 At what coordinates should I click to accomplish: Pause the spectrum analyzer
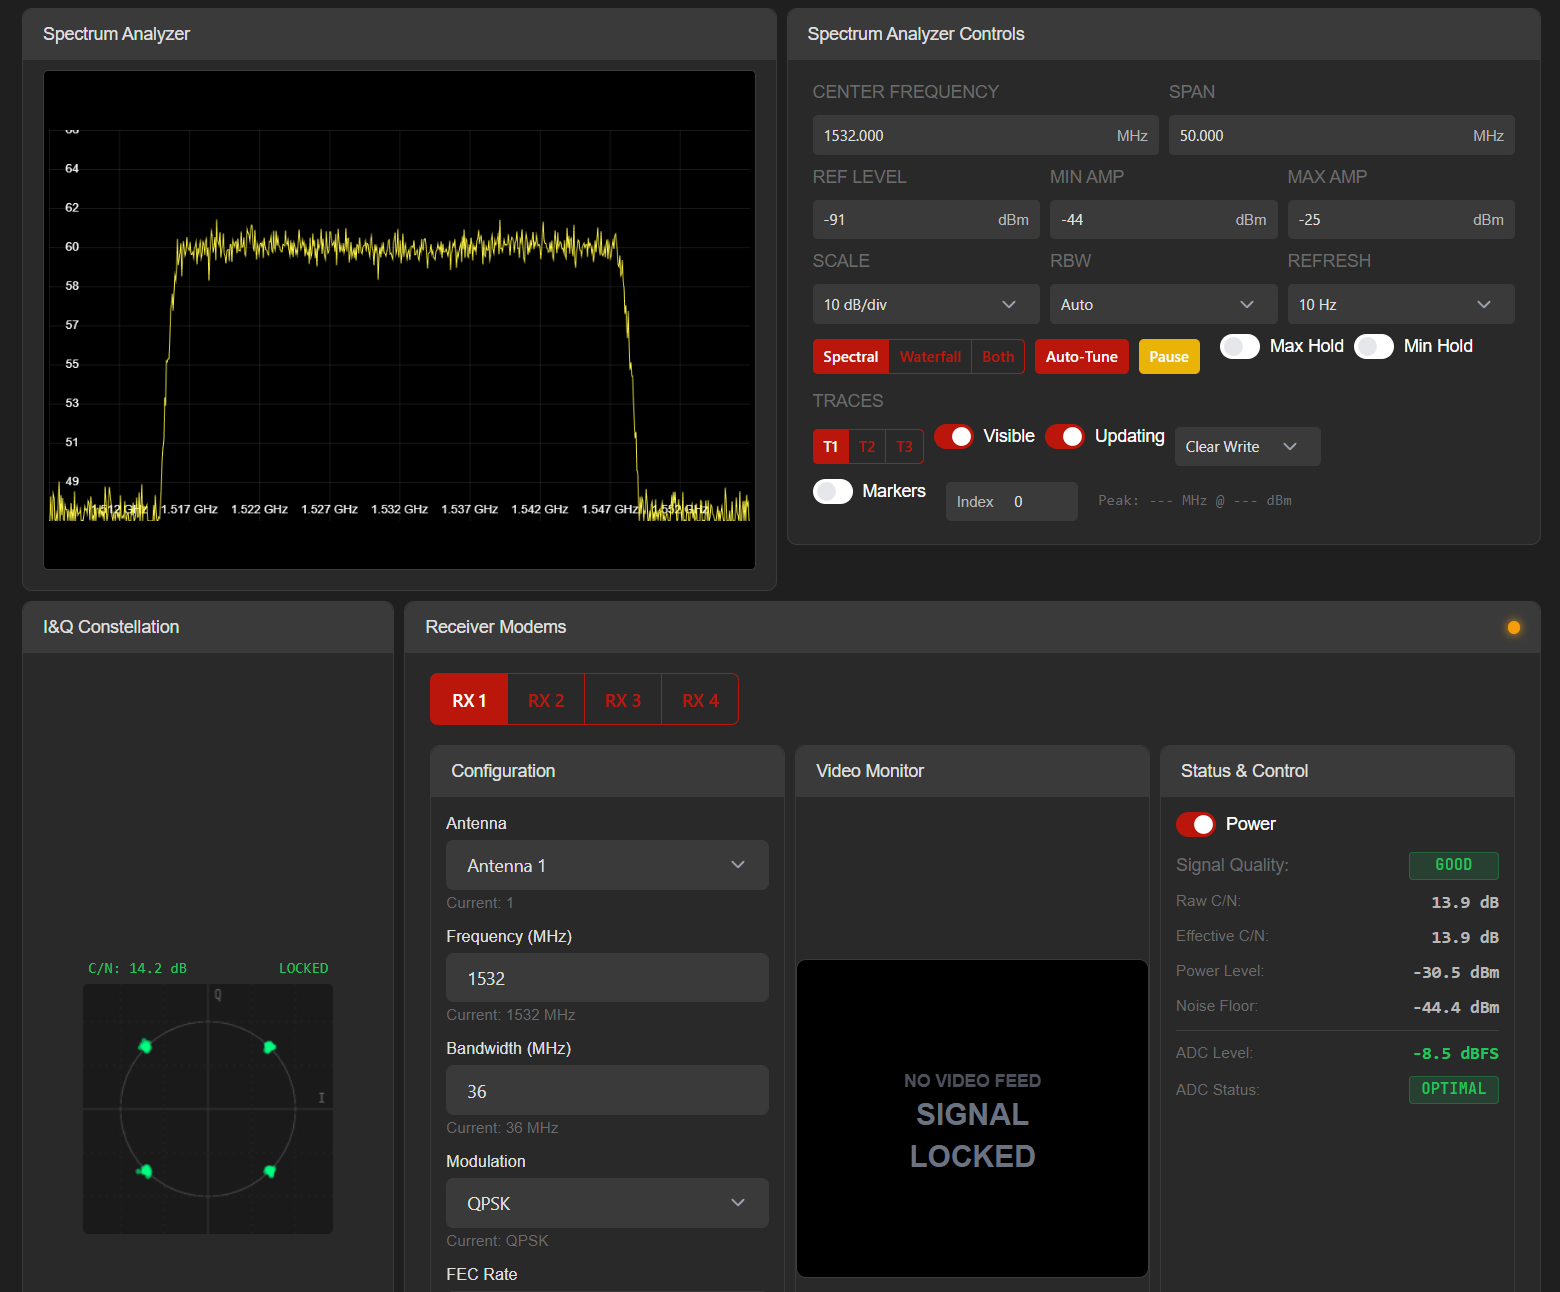[x=1168, y=356]
